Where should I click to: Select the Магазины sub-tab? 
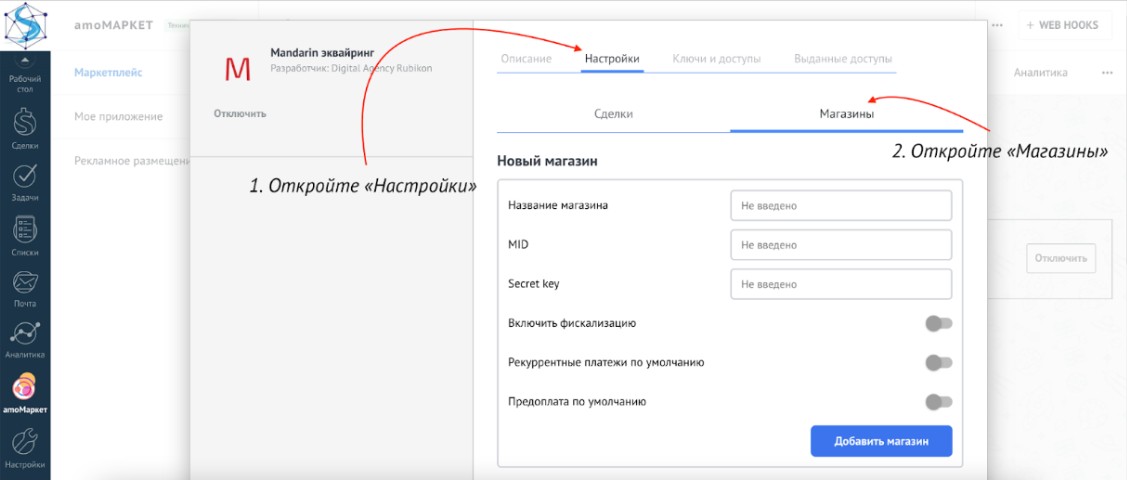(x=847, y=114)
